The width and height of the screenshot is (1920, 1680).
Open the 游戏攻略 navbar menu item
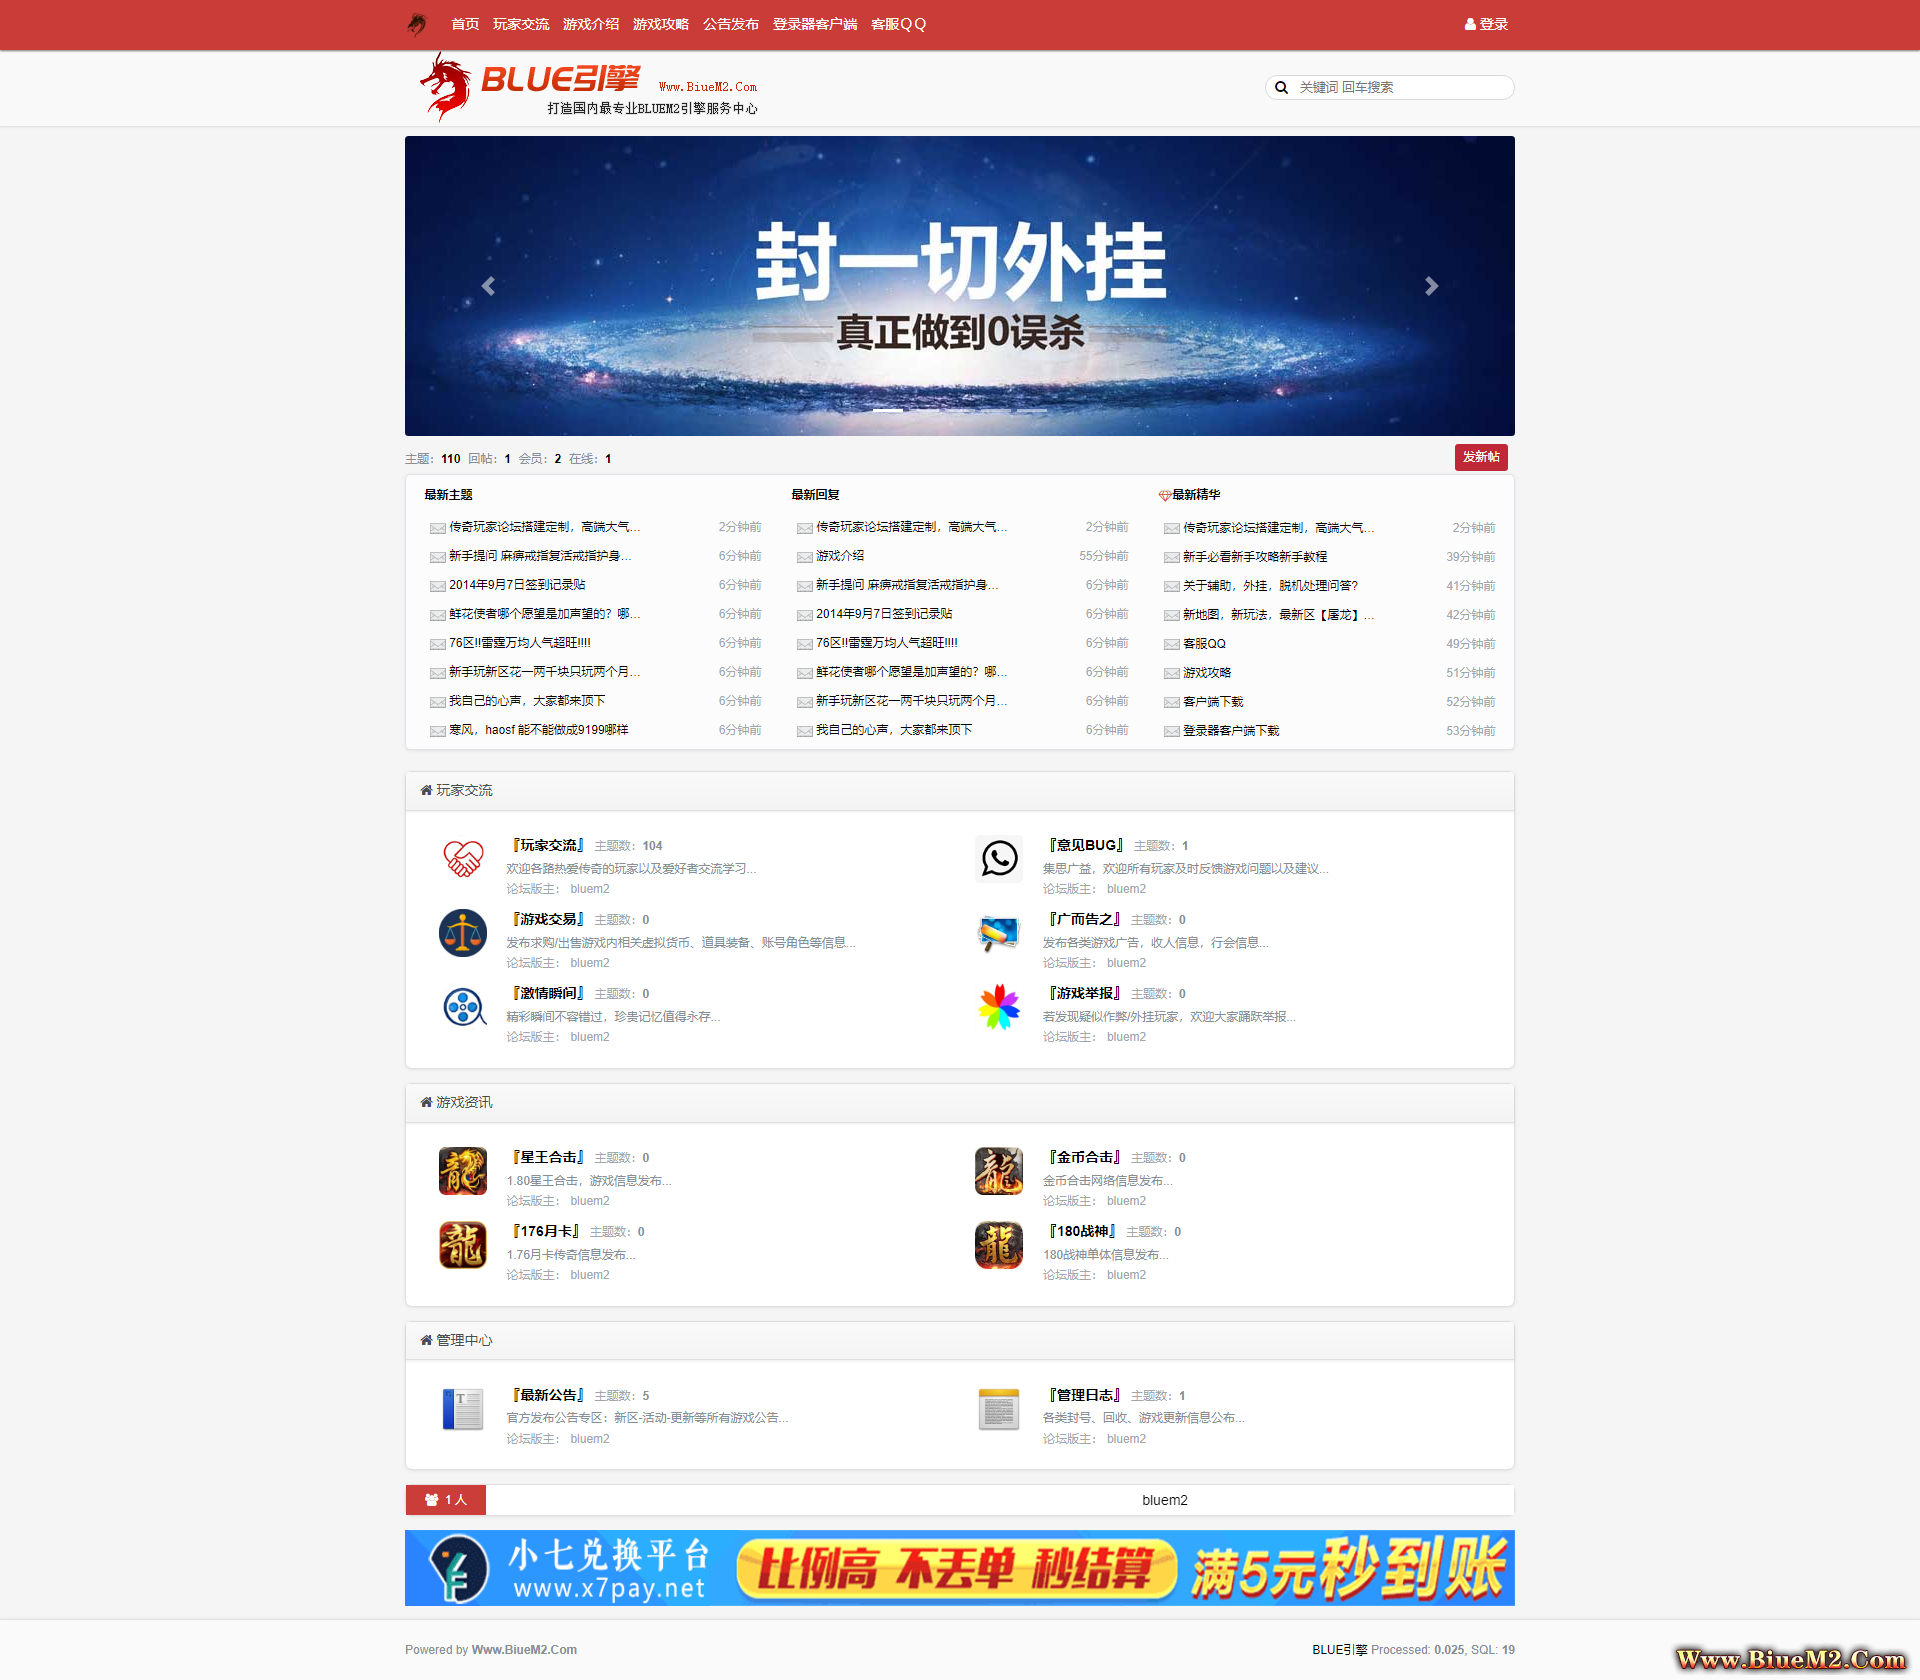[x=661, y=24]
